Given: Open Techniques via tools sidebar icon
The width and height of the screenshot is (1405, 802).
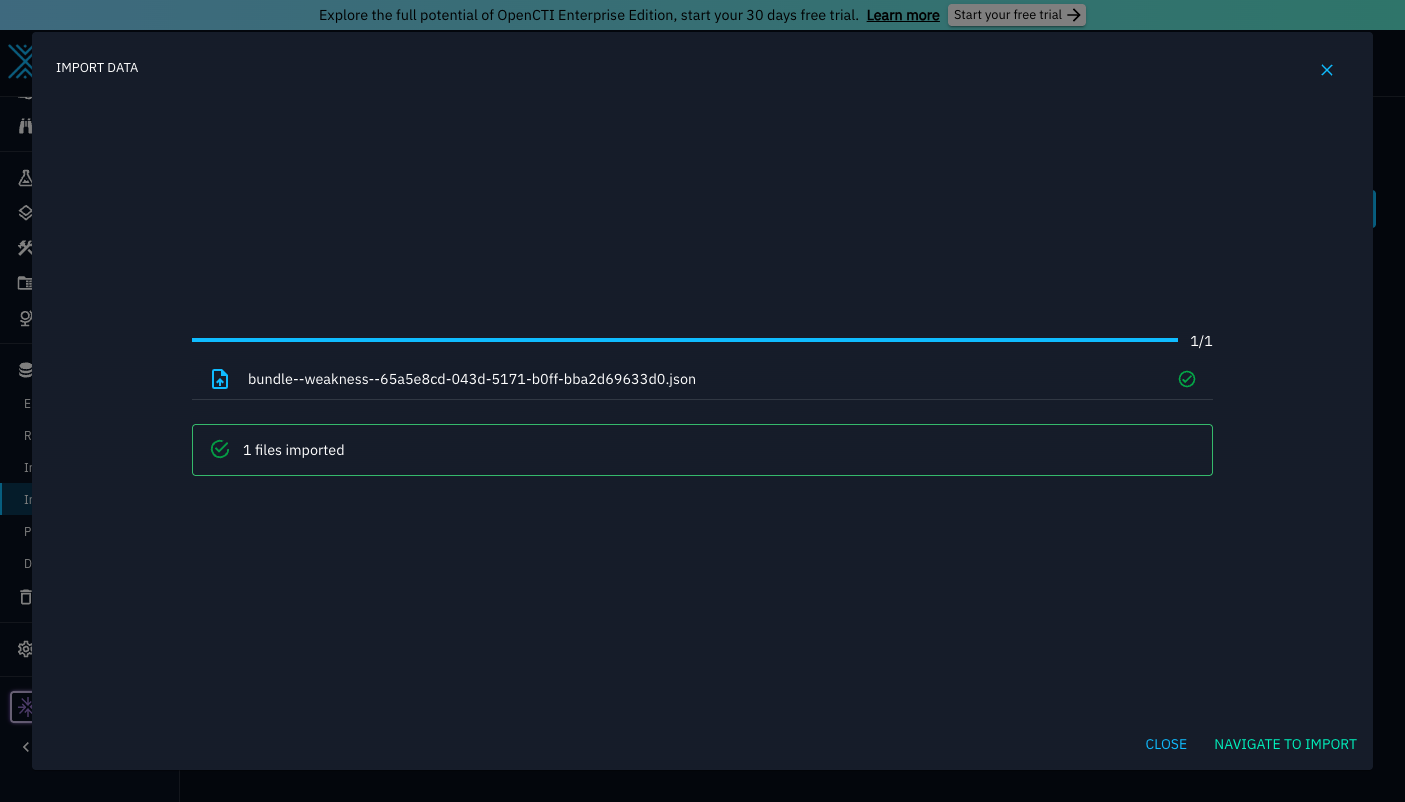Looking at the screenshot, I should pyautogui.click(x=25, y=248).
